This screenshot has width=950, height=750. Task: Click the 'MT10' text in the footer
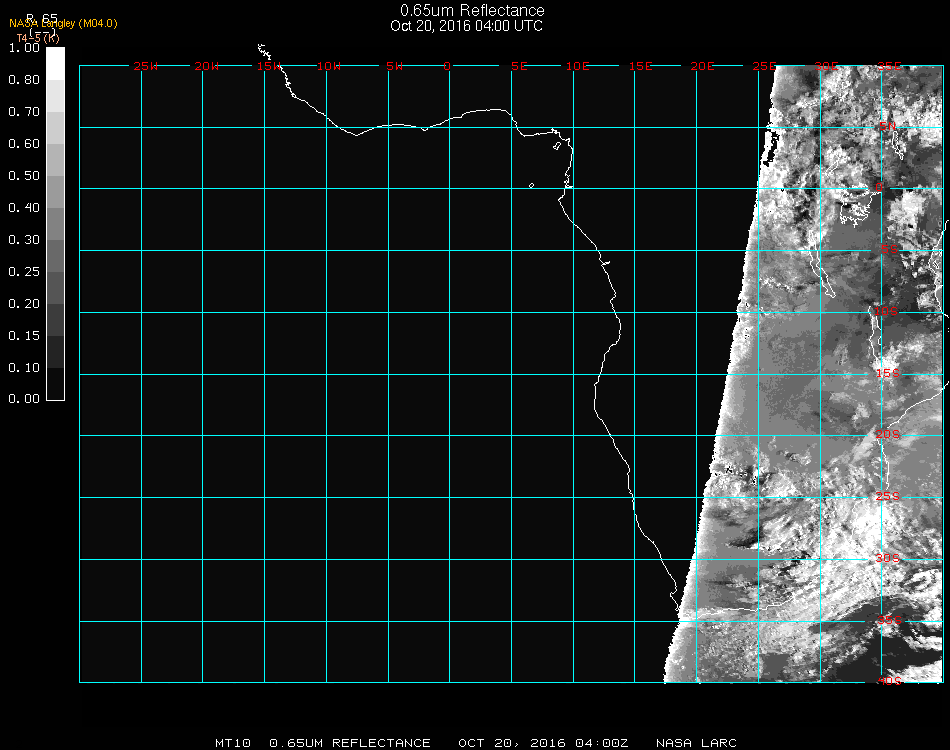point(235,743)
